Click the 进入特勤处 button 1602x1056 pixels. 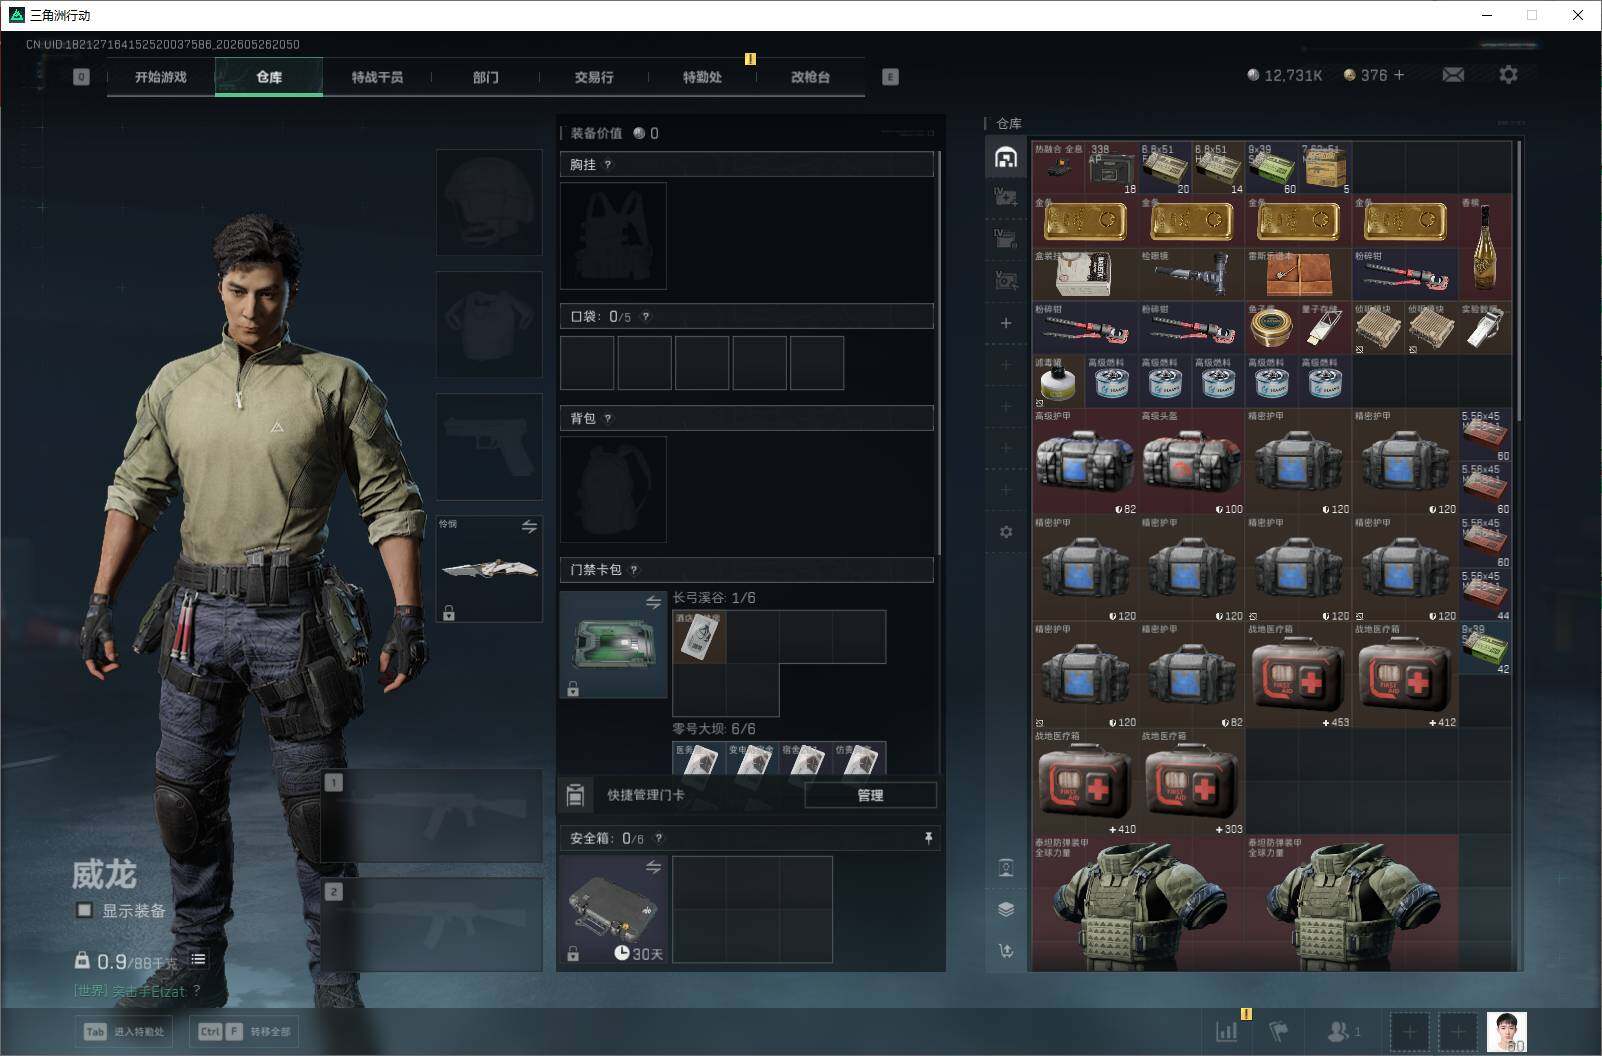(124, 1031)
